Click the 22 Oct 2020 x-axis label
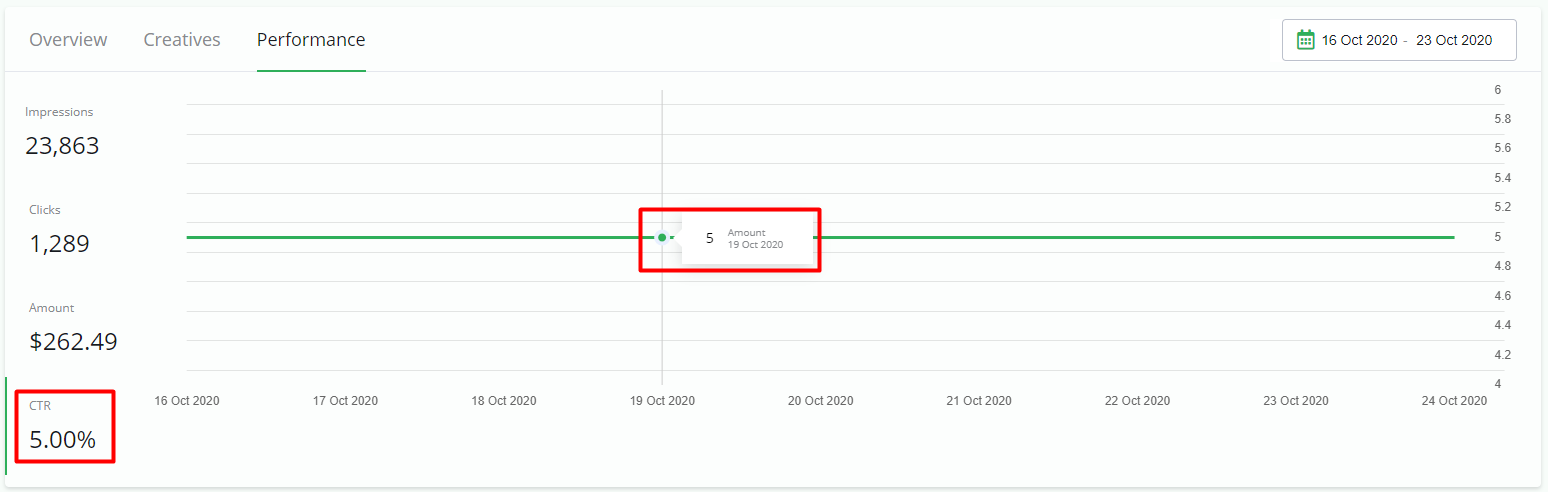 coord(1137,401)
